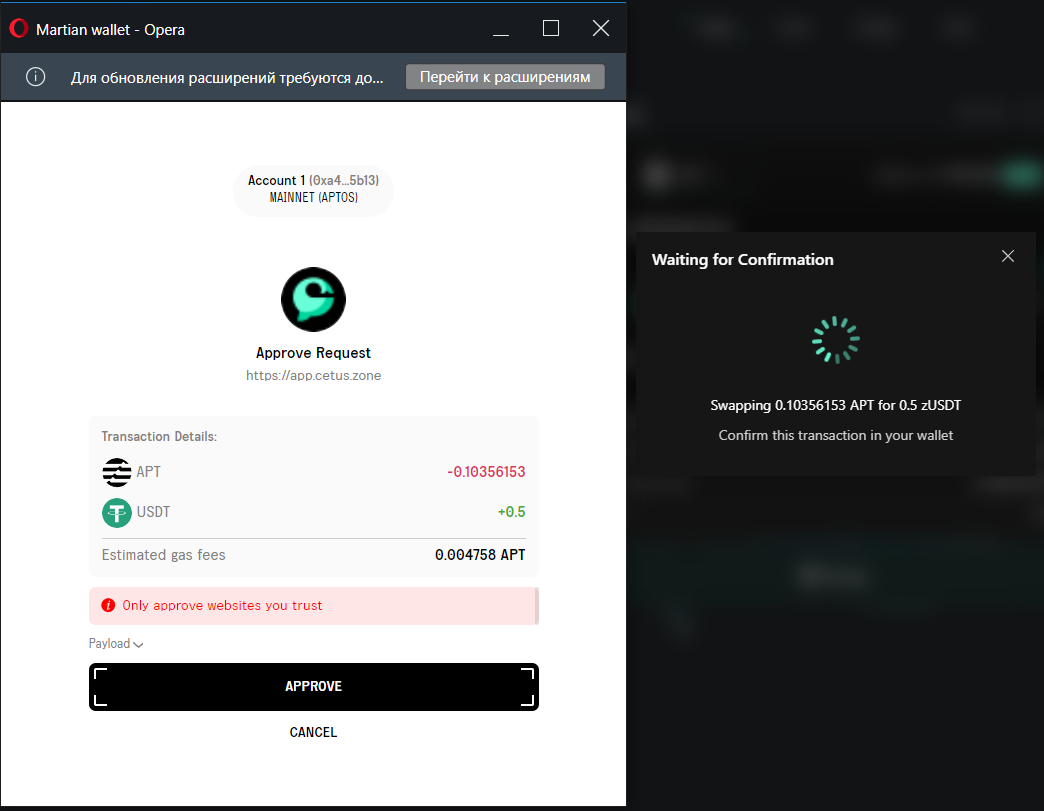Toggle the MAINNET (APTOS) network label
1044x811 pixels.
(x=313, y=197)
